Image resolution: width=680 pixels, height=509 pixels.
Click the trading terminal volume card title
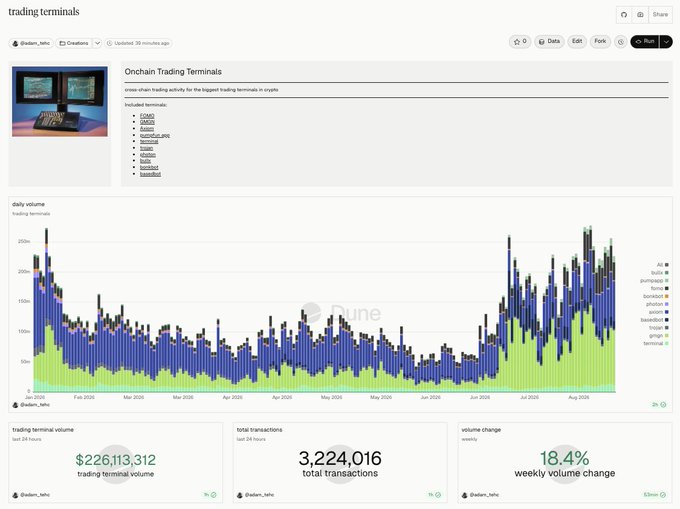click(43, 430)
